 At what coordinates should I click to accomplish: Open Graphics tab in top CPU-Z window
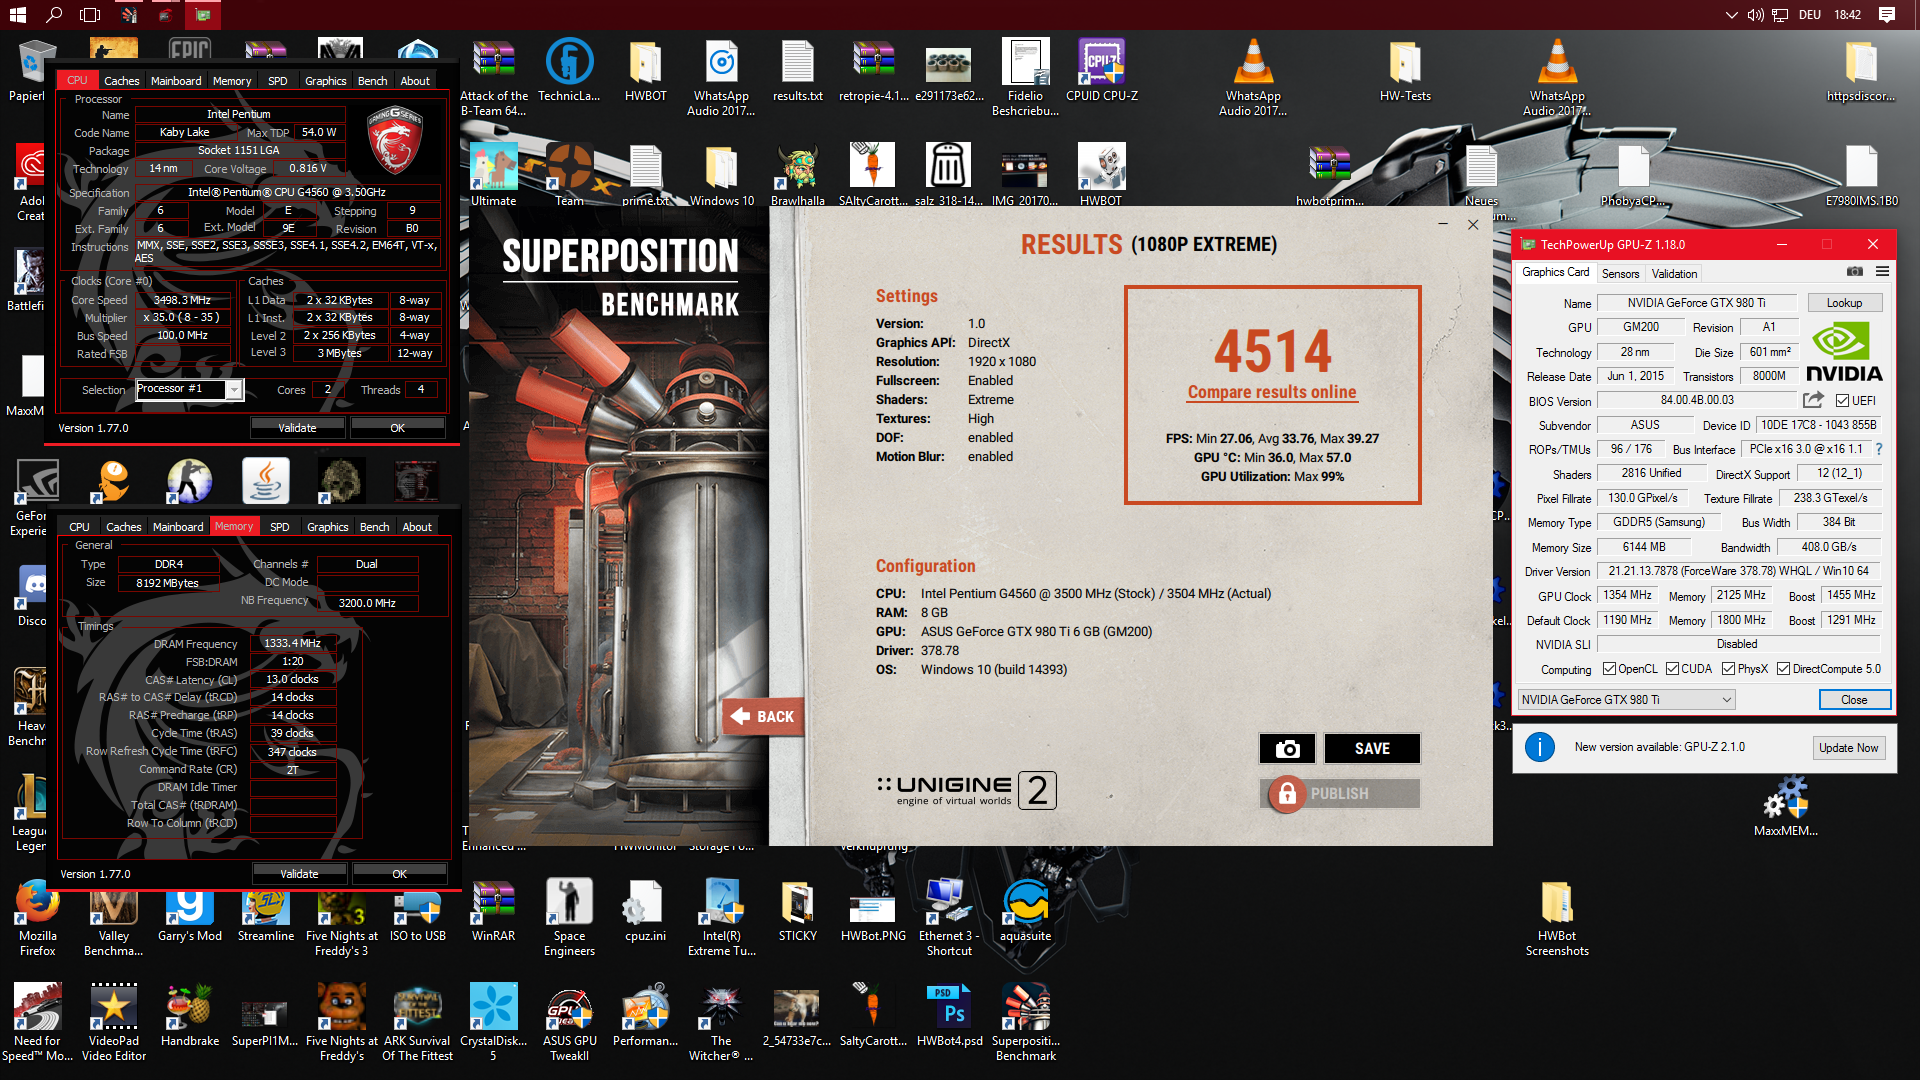click(x=326, y=81)
